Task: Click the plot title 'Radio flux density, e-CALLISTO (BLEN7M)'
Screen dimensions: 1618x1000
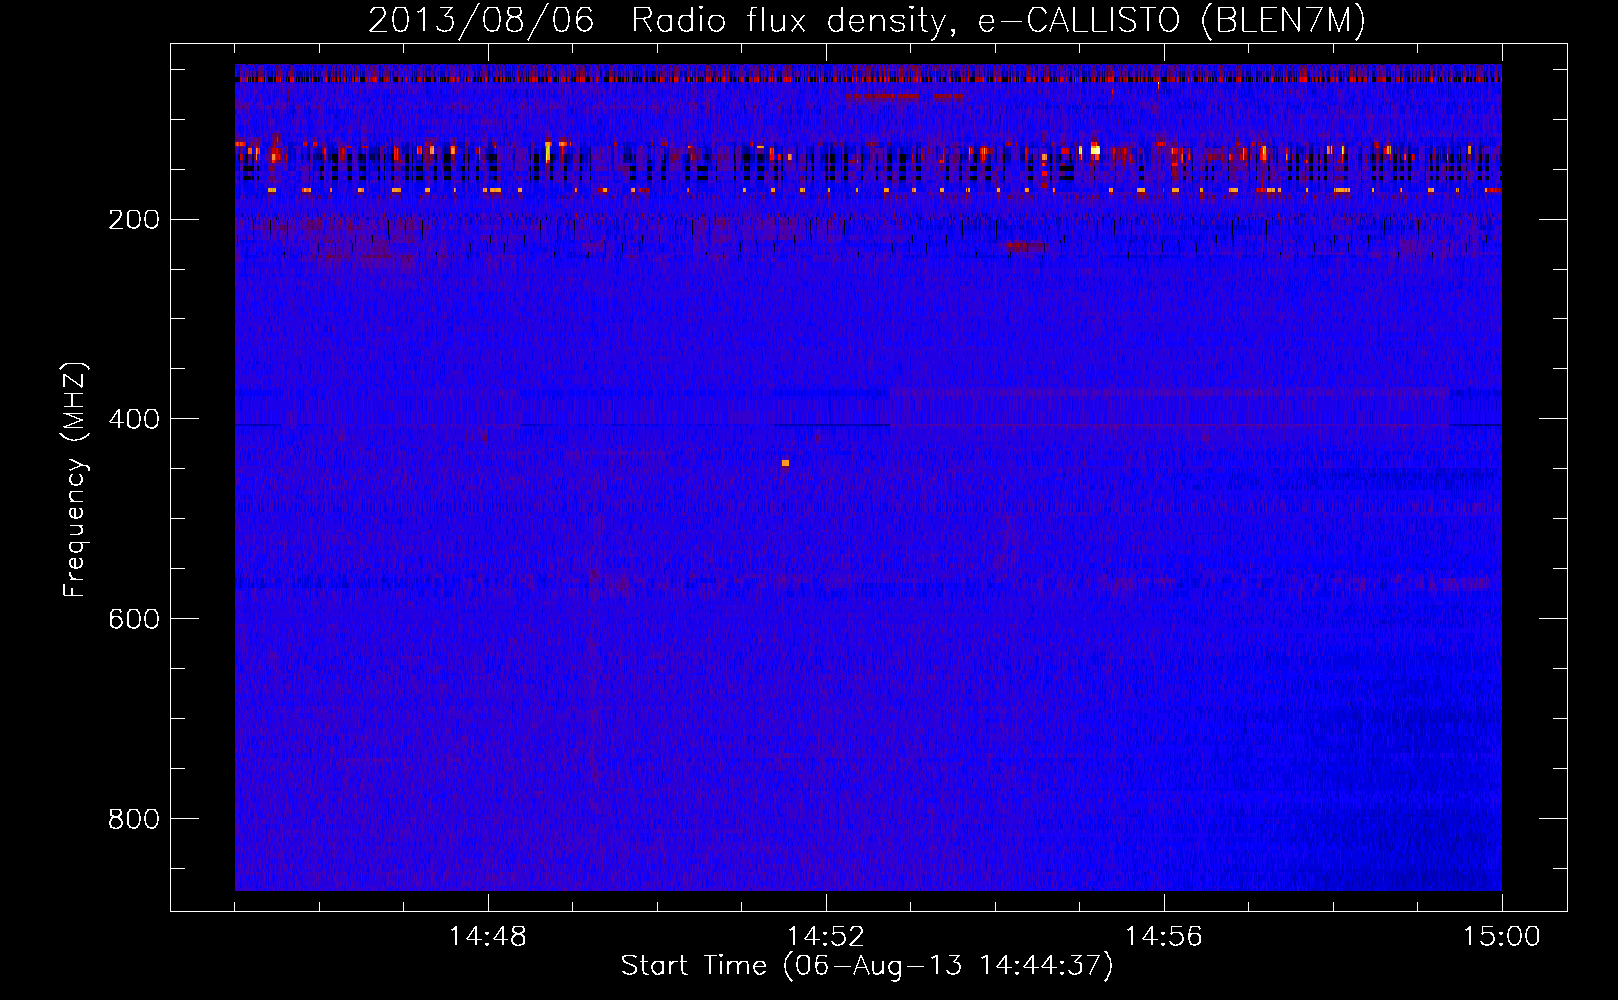Action: (998, 21)
